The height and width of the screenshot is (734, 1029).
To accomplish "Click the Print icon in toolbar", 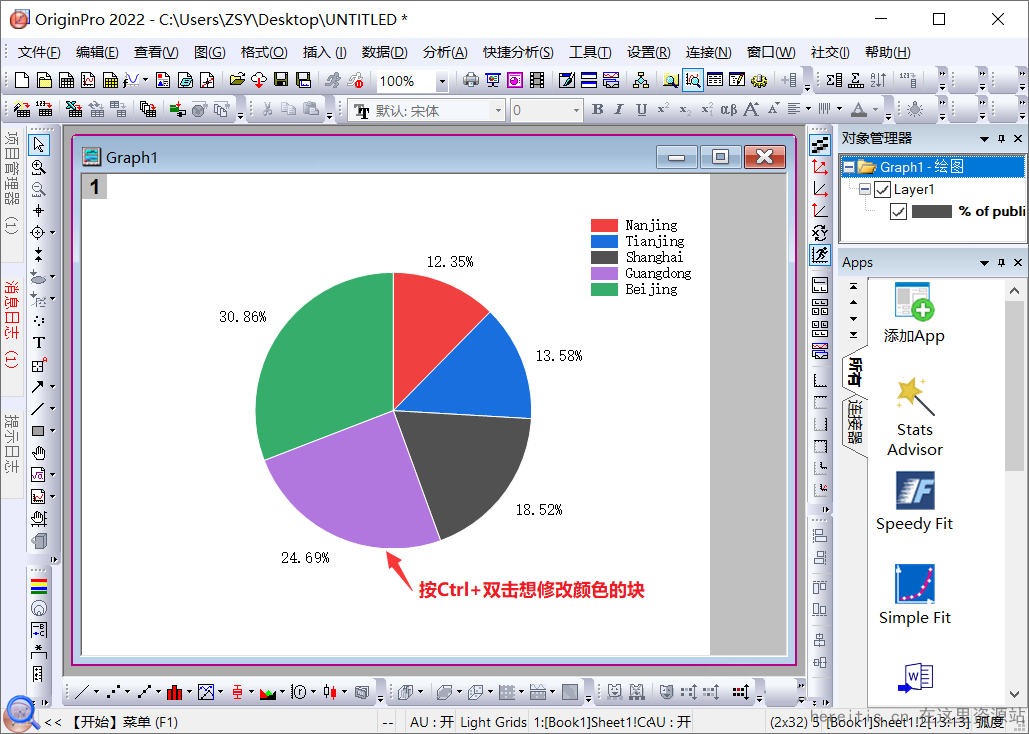I will [471, 80].
